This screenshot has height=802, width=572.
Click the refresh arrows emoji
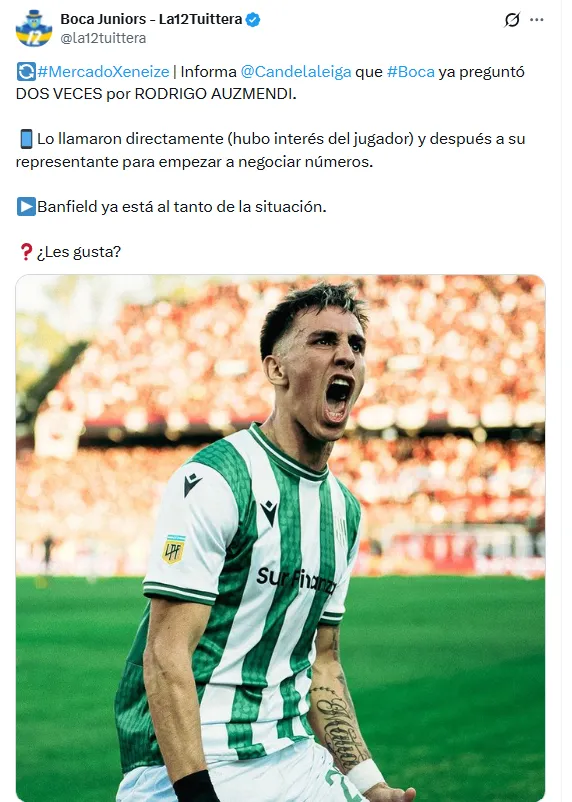[26, 72]
